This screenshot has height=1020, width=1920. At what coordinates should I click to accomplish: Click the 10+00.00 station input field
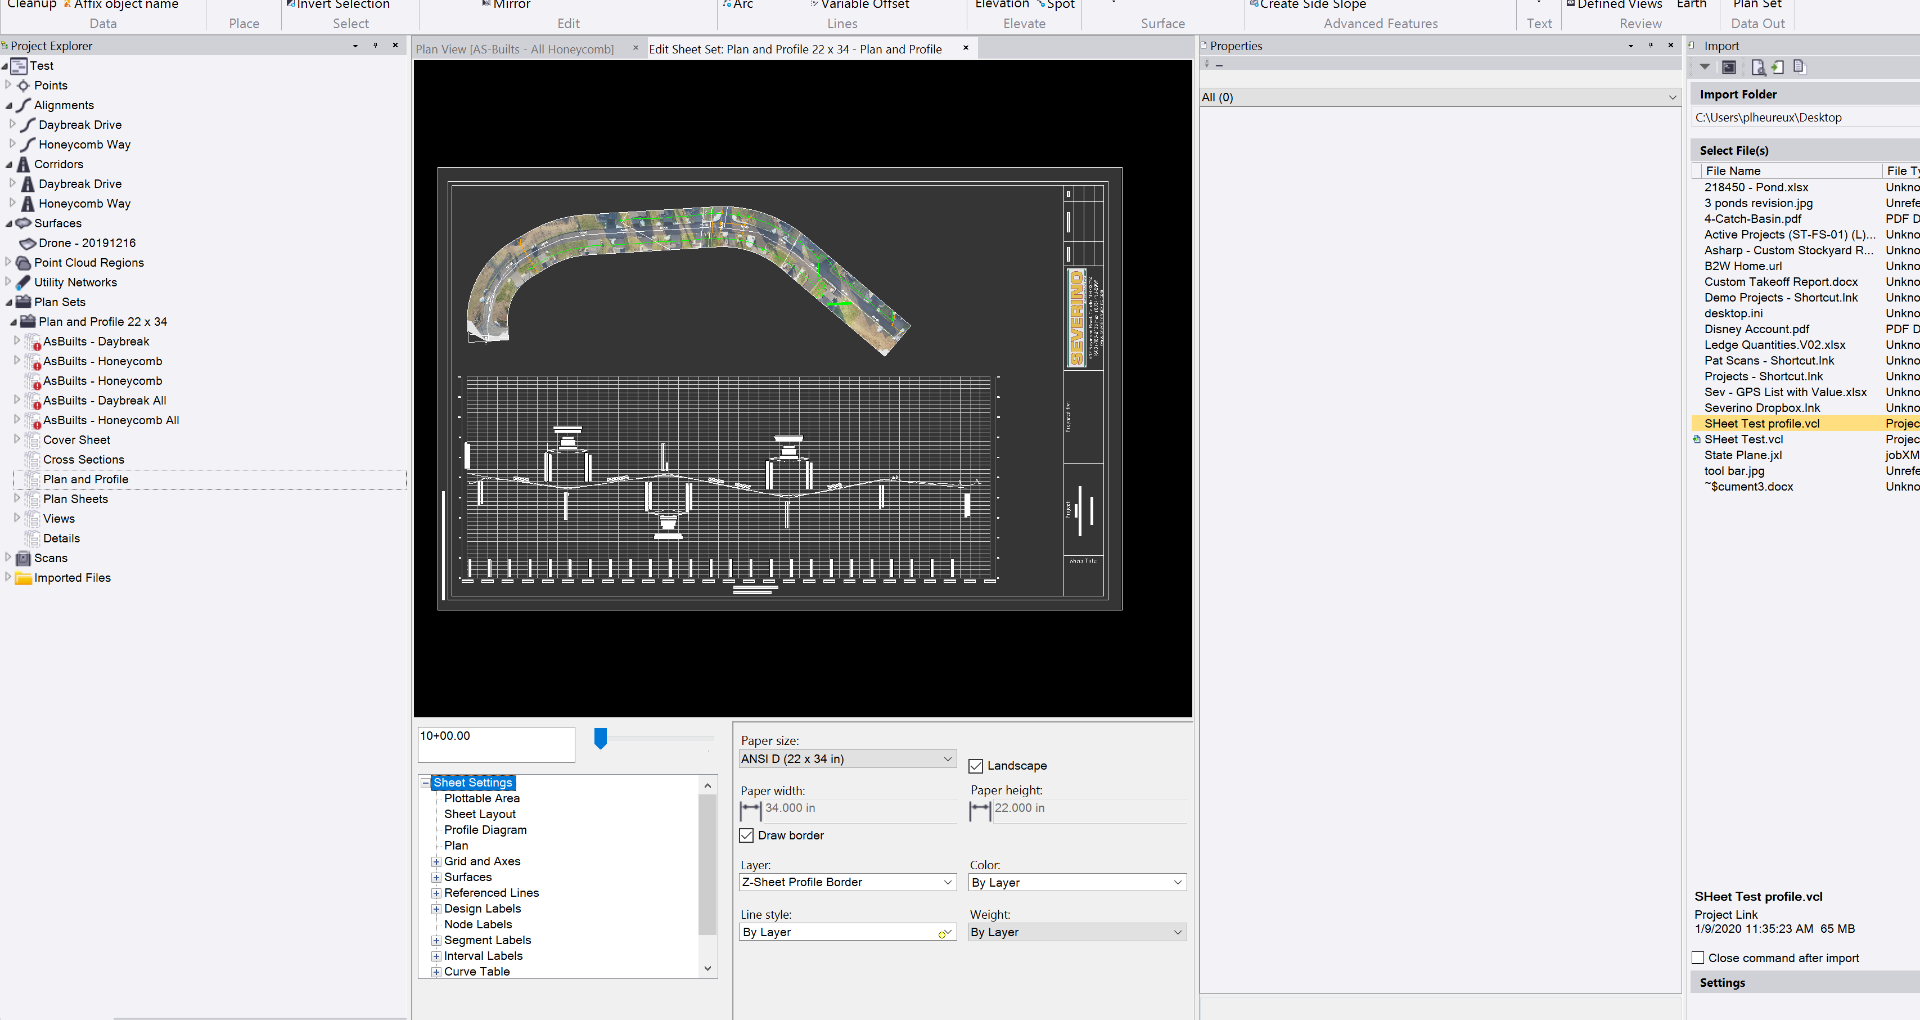coord(495,743)
